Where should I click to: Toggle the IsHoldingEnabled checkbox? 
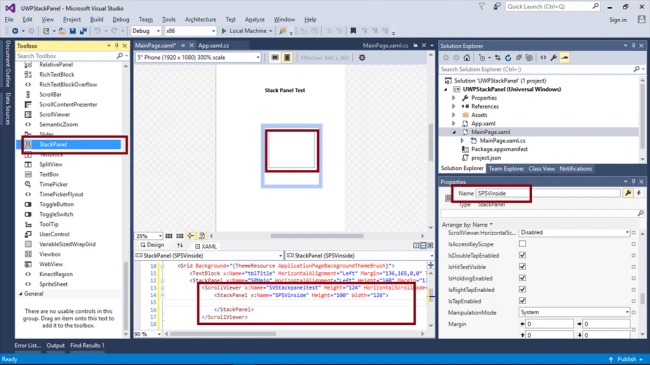click(x=522, y=278)
